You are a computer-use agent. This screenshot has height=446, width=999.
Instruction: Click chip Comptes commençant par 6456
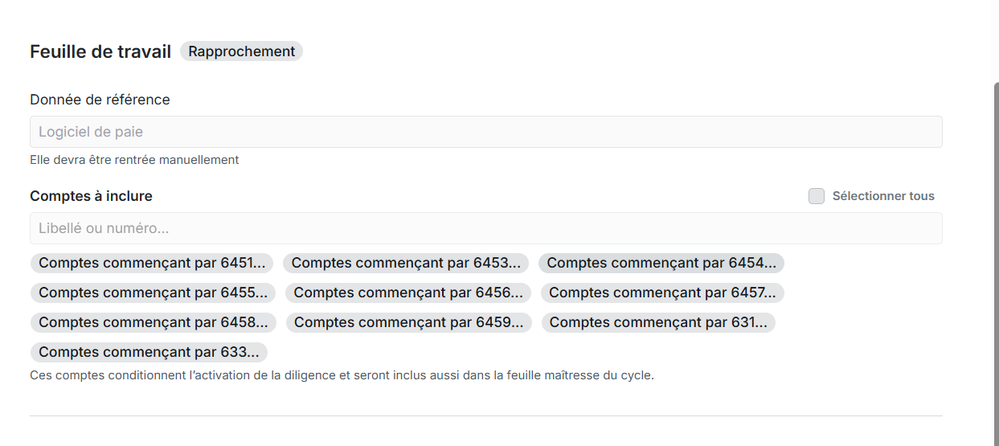(x=408, y=293)
